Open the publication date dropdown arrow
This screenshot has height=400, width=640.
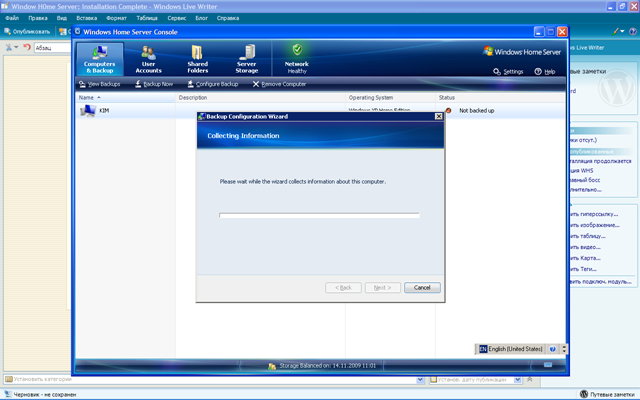point(518,380)
